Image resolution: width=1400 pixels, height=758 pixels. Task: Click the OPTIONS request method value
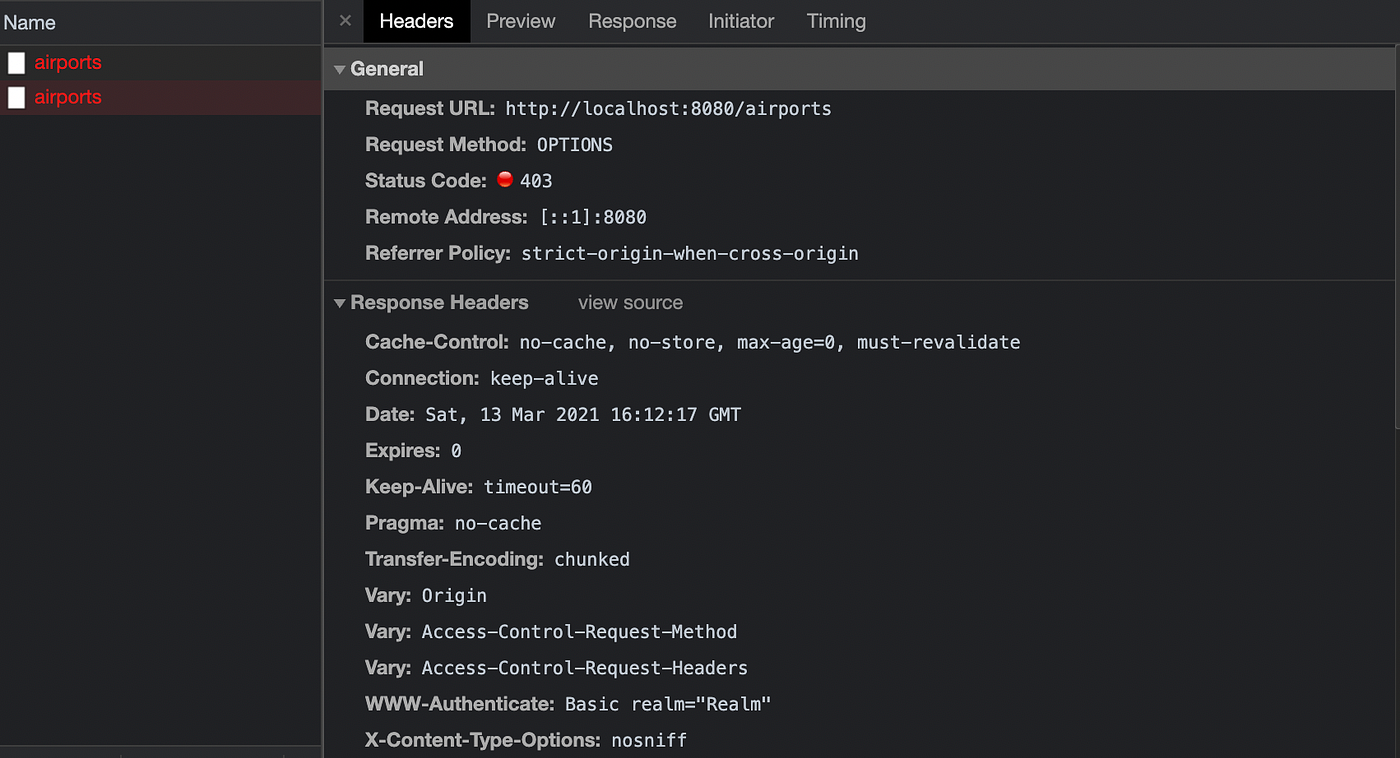point(575,145)
